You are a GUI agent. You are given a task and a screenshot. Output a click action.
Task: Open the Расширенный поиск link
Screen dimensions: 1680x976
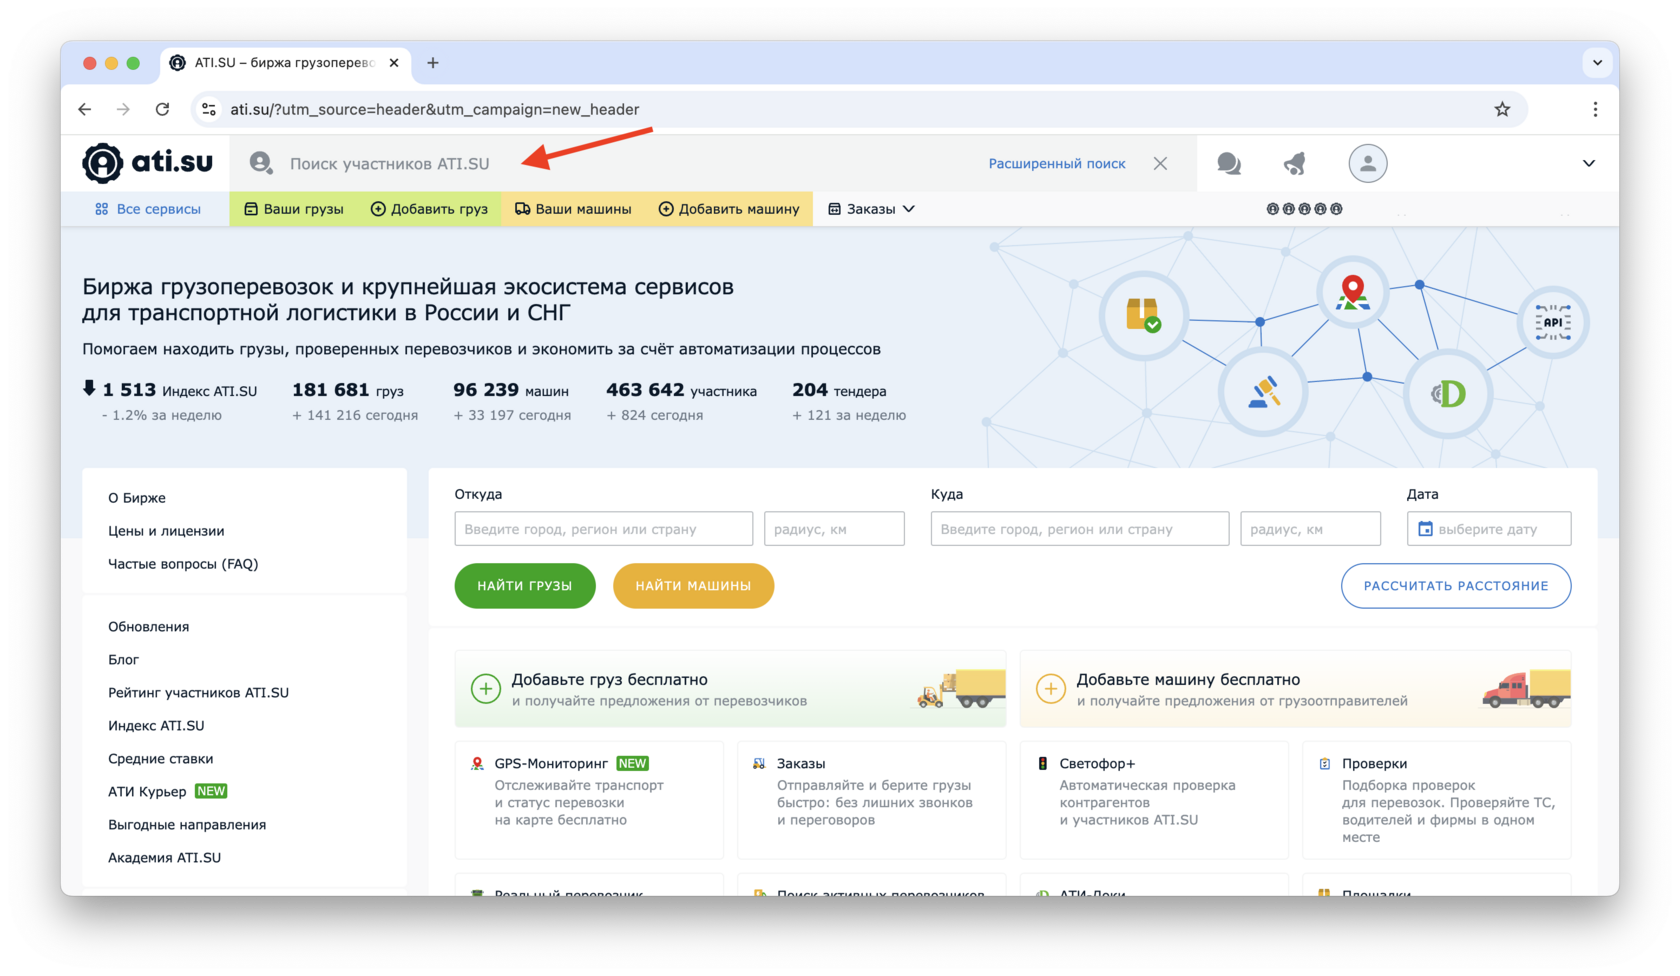pos(1056,163)
